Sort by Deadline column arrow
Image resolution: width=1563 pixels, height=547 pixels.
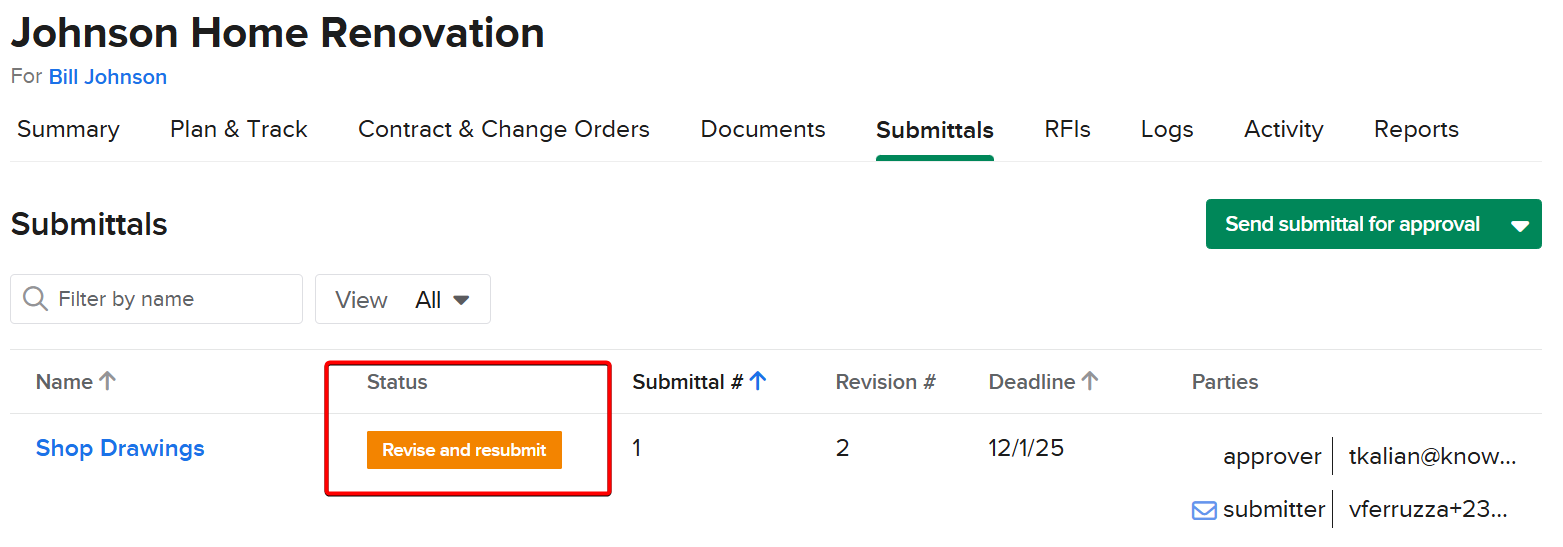coord(1090,381)
